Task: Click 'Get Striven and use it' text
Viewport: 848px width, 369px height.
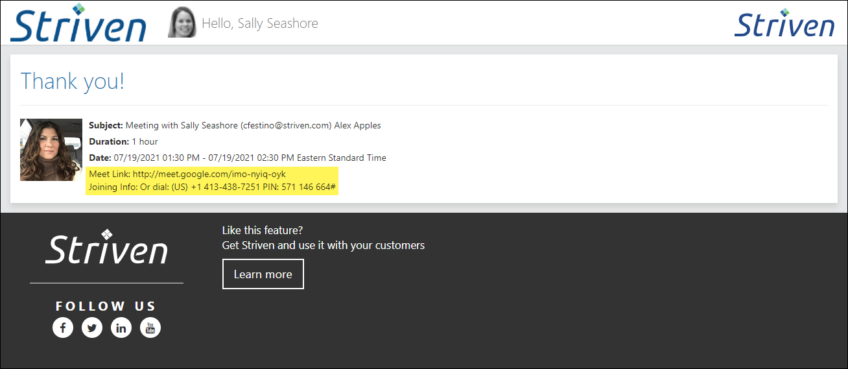Action: (x=323, y=246)
